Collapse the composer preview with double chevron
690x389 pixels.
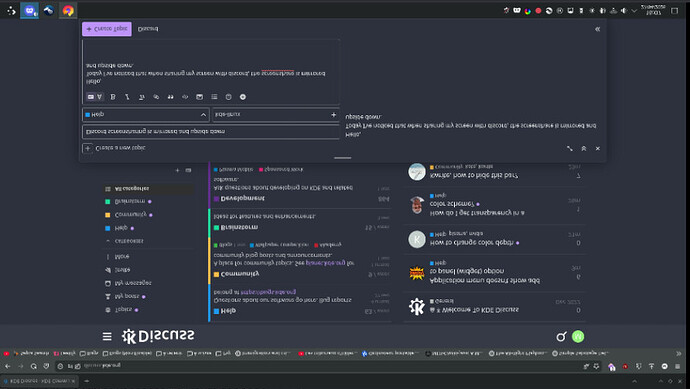(x=597, y=29)
